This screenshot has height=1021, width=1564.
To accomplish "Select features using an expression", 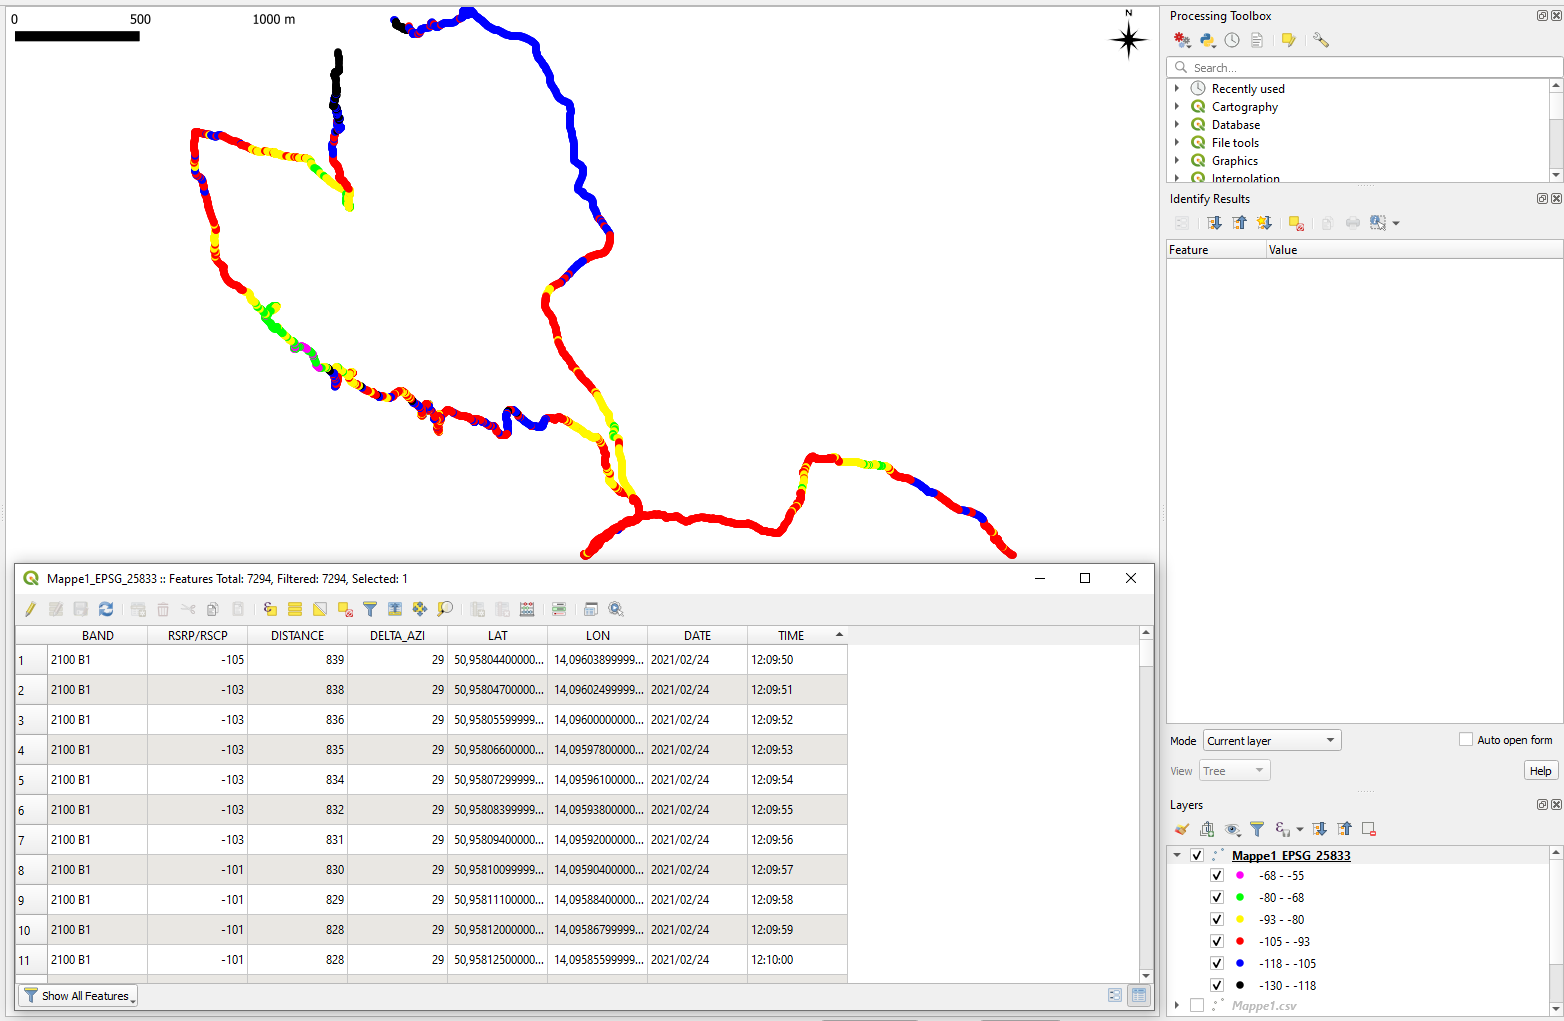I will [x=270, y=609].
